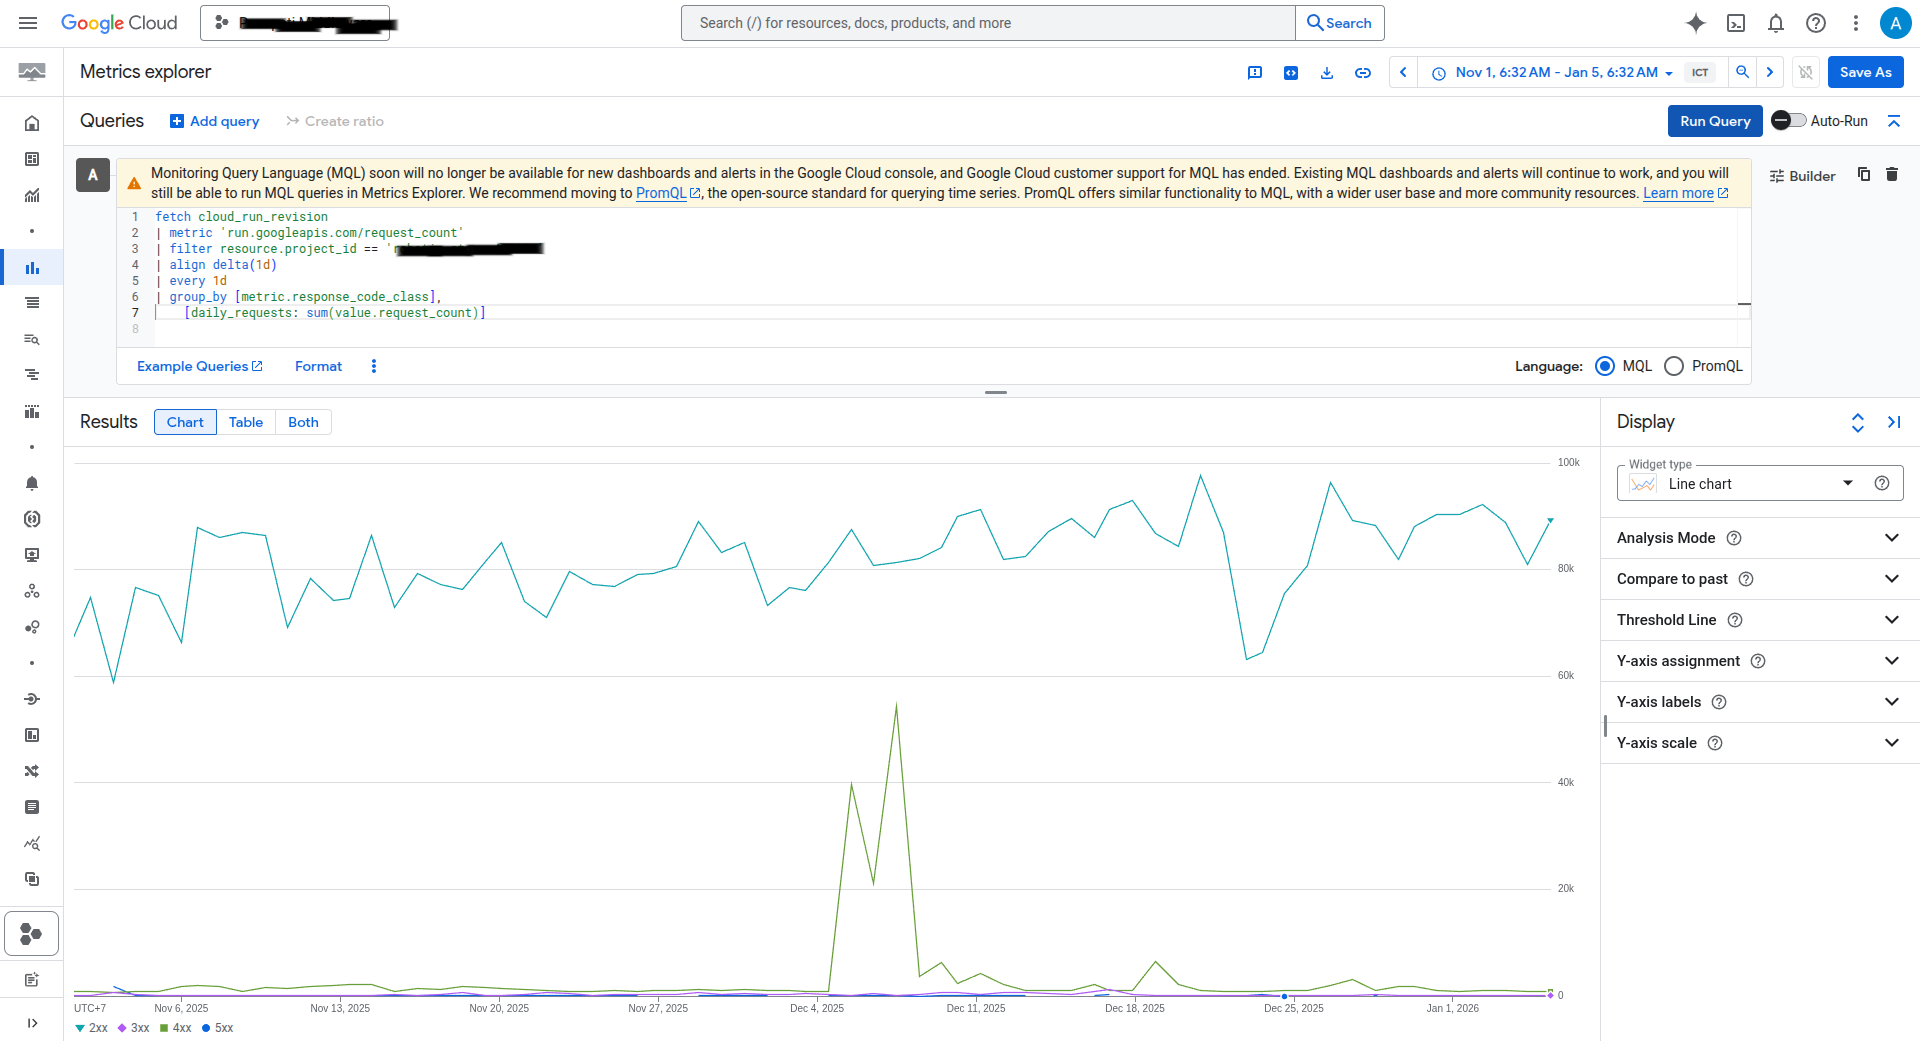Screen dimensions: 1920x1041
Task: Switch results view to Table tab
Action: pos(246,422)
